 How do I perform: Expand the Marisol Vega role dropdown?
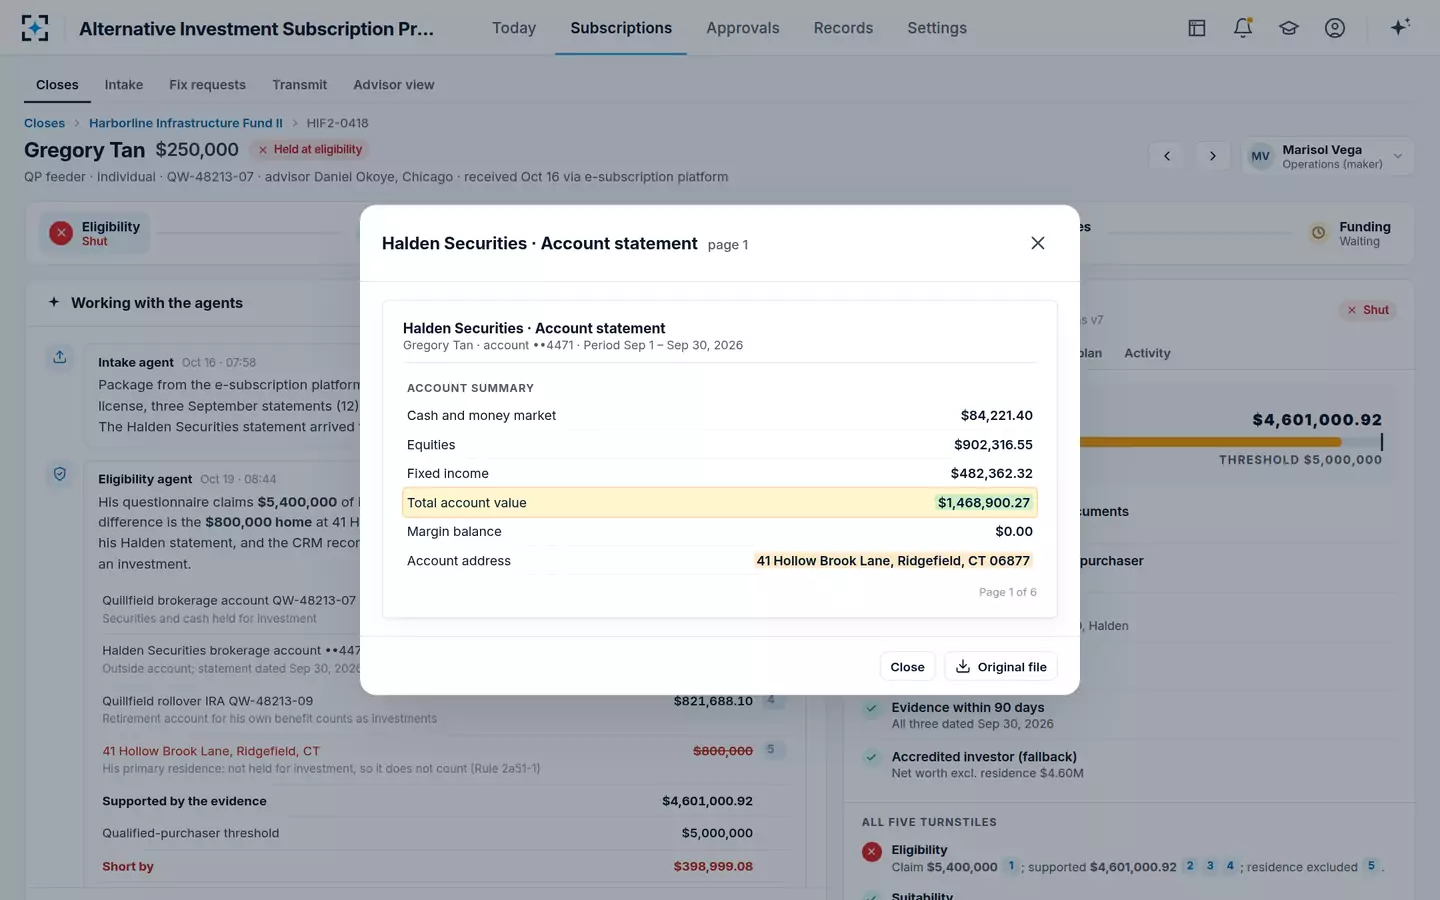(x=1327, y=156)
